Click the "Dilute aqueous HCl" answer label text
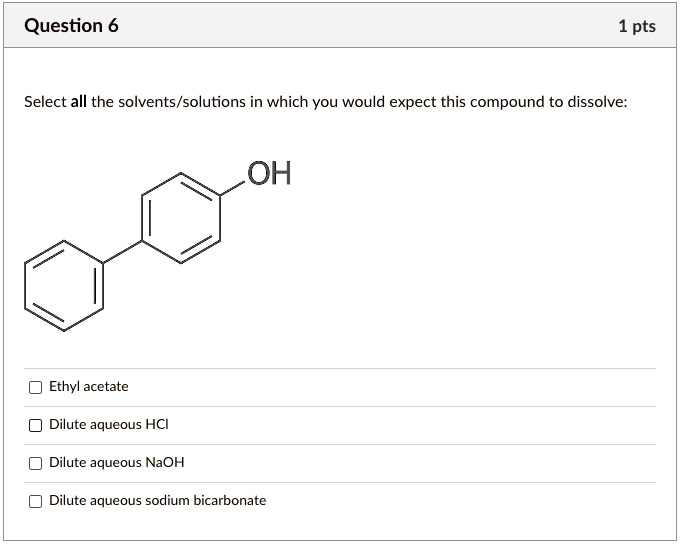Viewport: 685px width, 546px height. [109, 425]
